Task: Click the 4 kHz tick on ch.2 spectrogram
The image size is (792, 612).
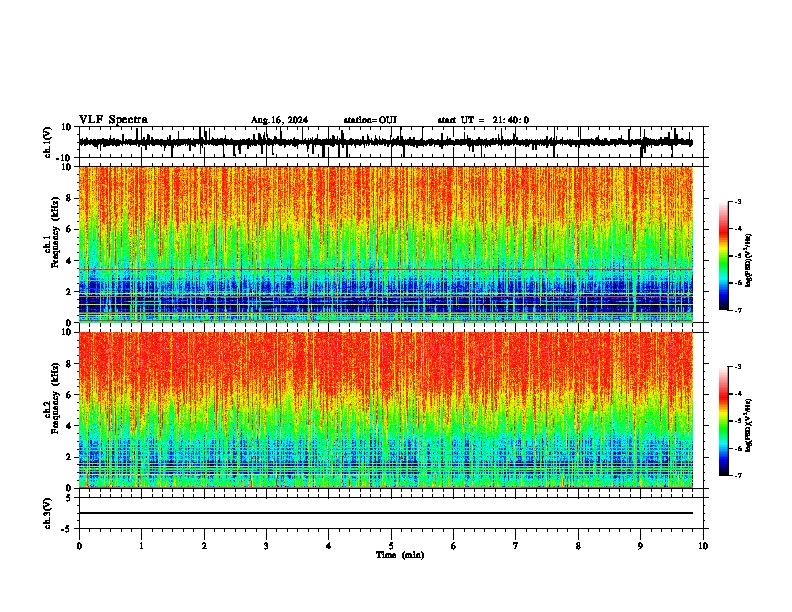Action: point(70,426)
